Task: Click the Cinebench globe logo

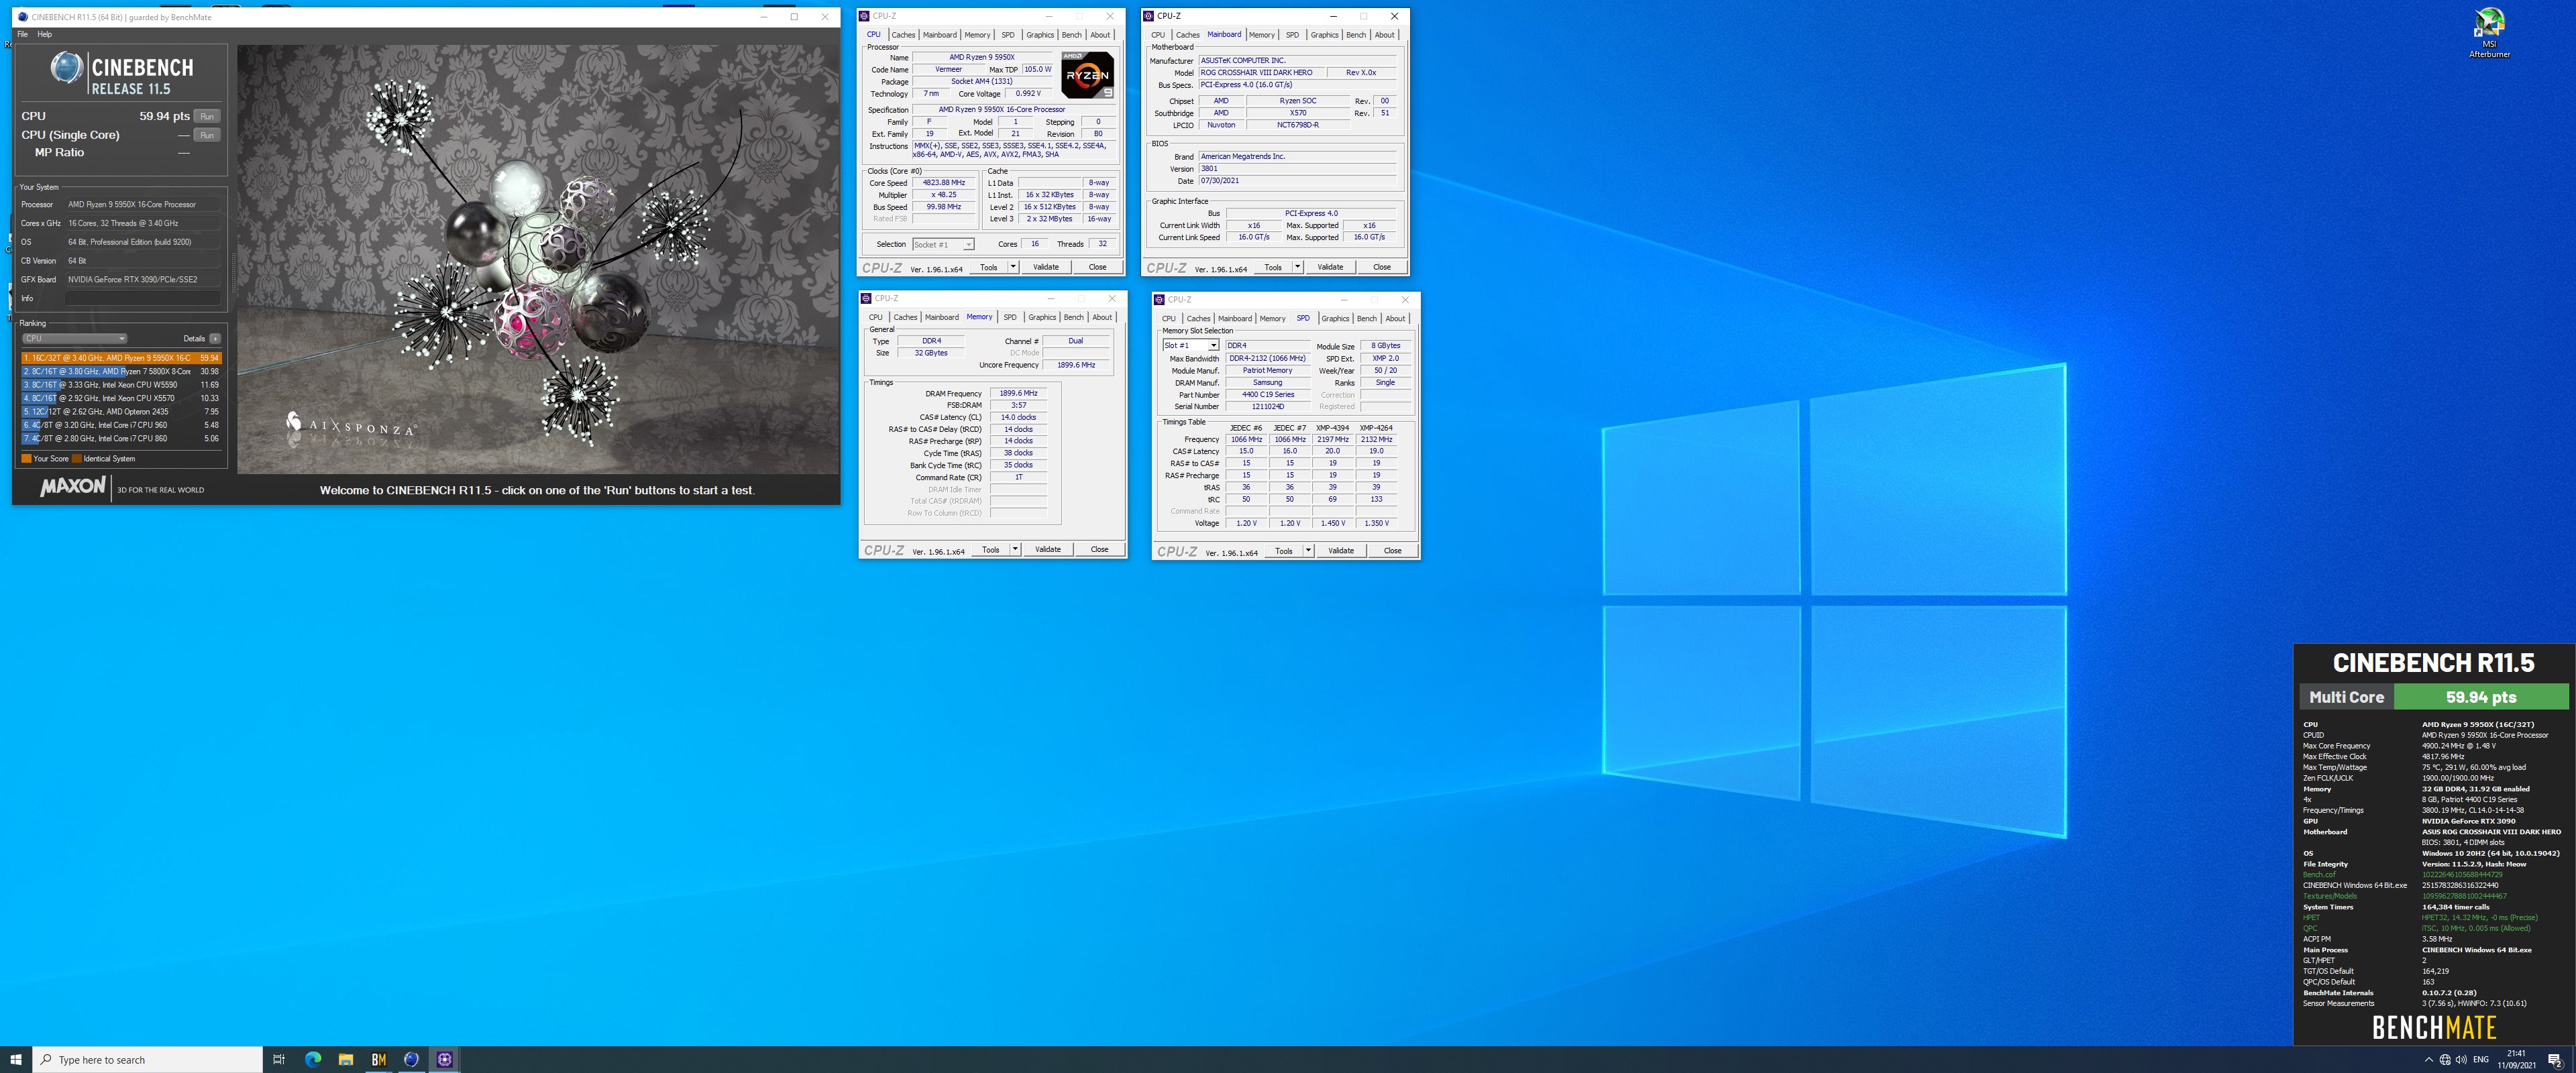Action: coord(66,69)
